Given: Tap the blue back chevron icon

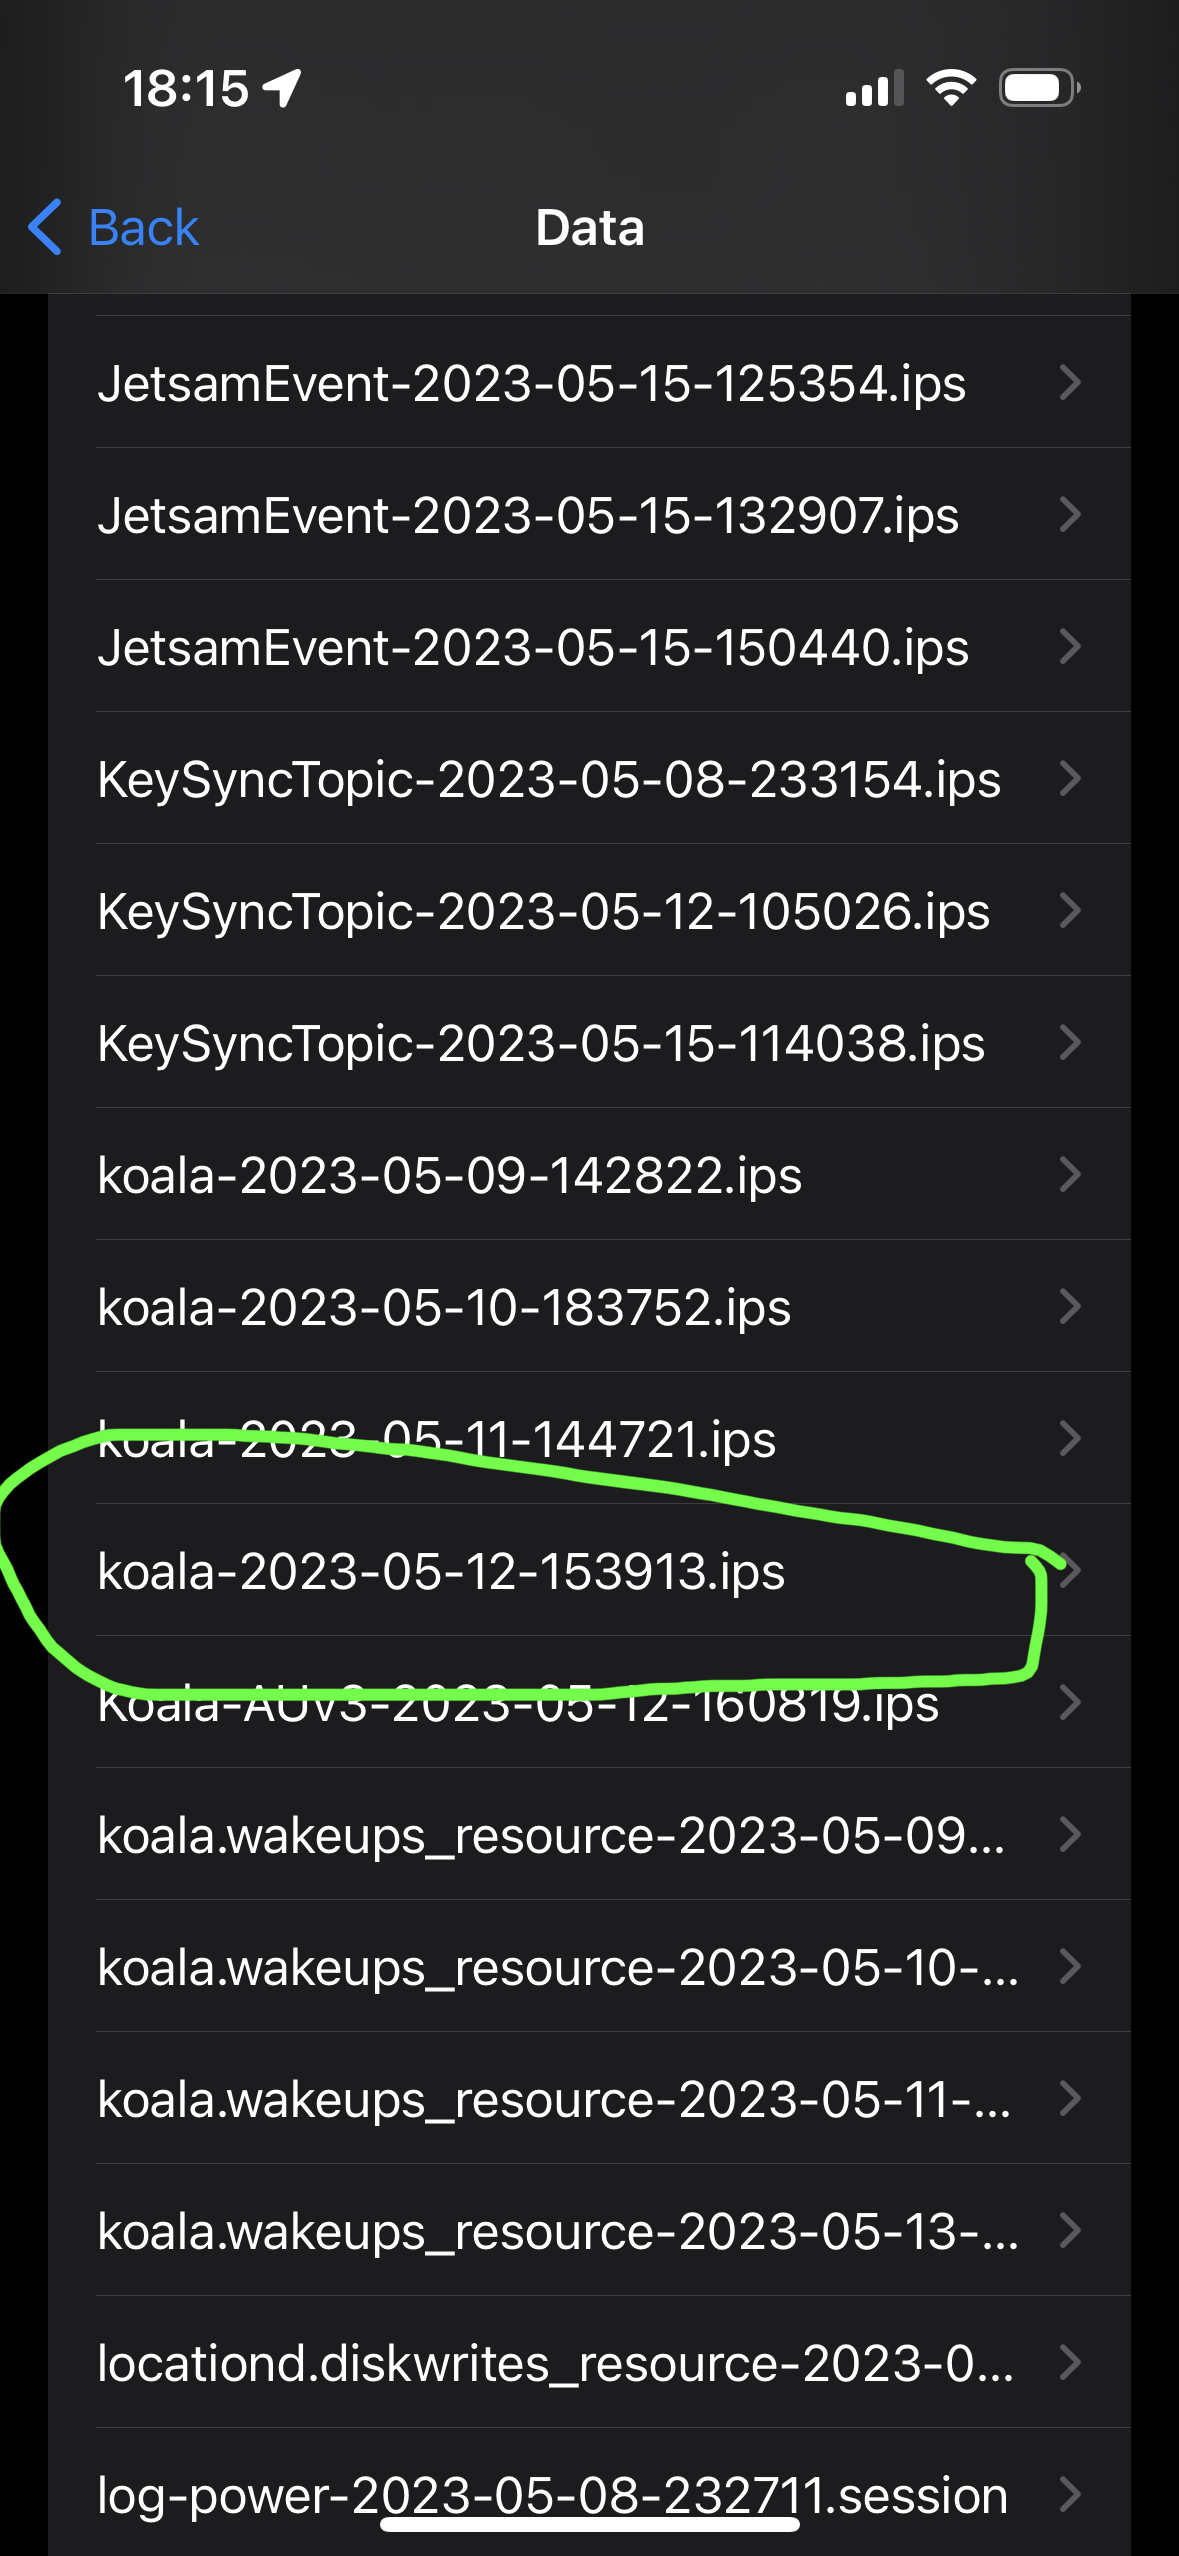Looking at the screenshot, I should point(45,227).
